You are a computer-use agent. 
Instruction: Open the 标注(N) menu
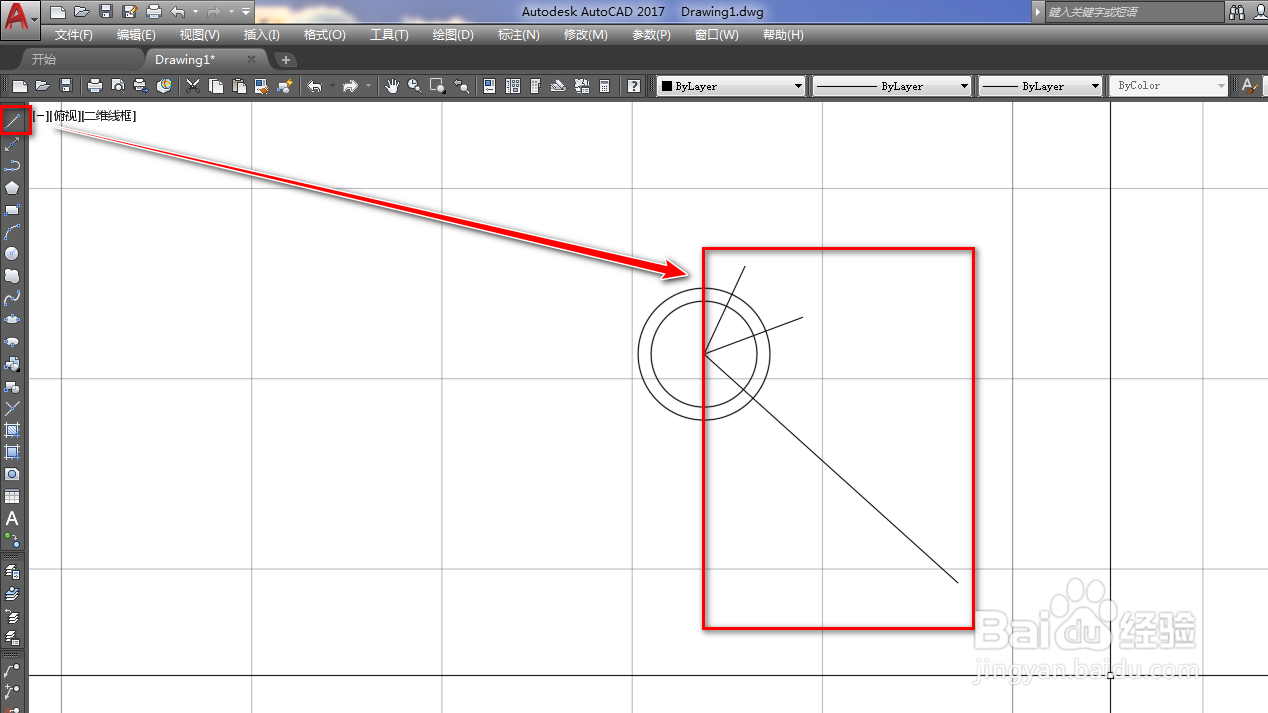[x=519, y=35]
